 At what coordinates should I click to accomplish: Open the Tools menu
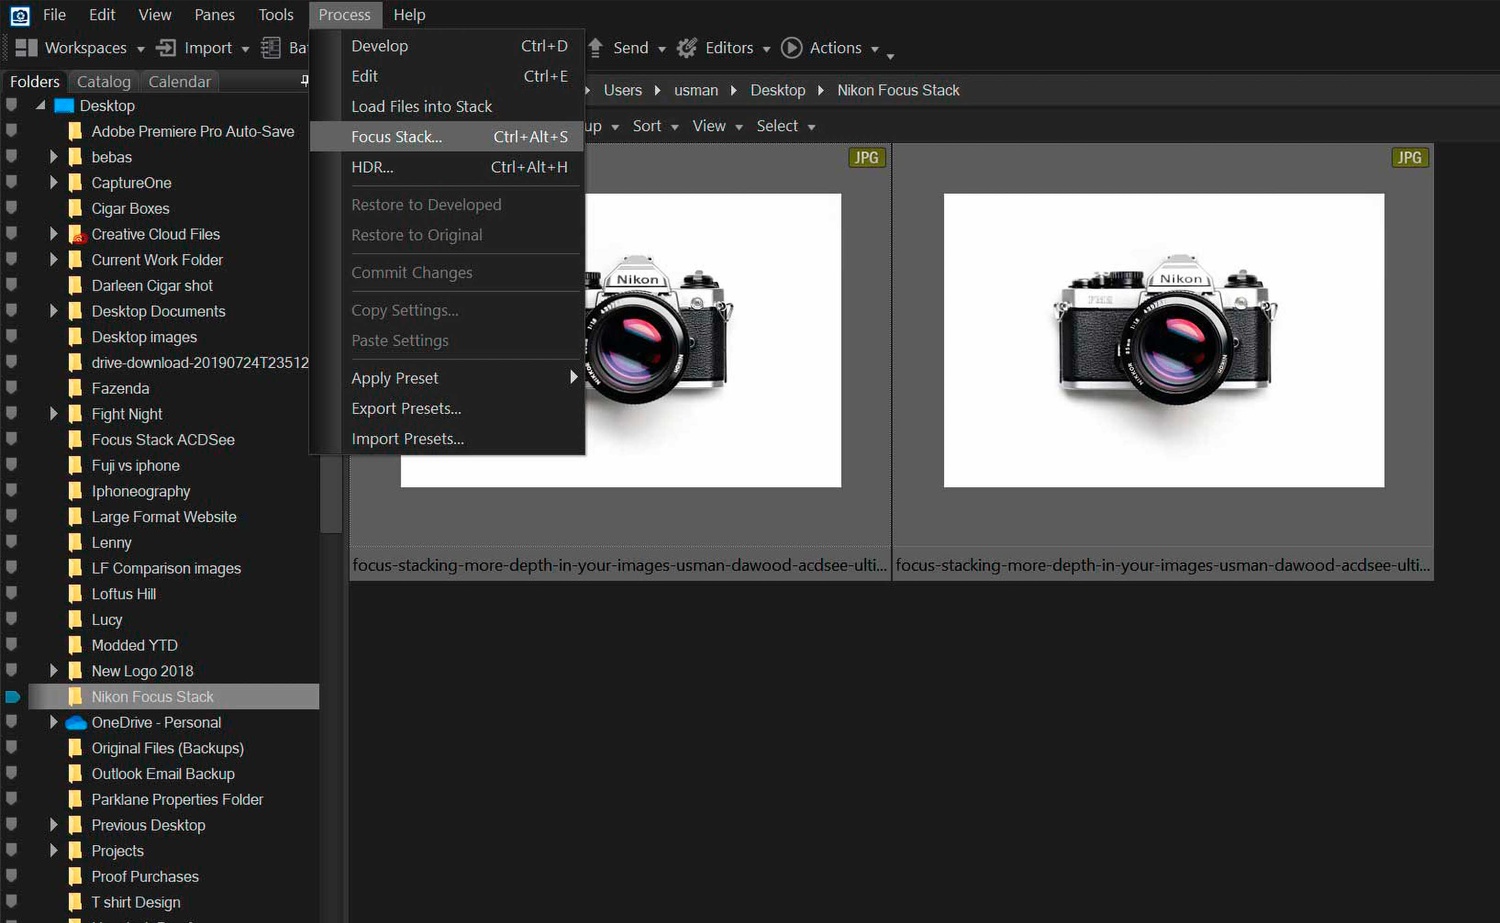coord(276,15)
